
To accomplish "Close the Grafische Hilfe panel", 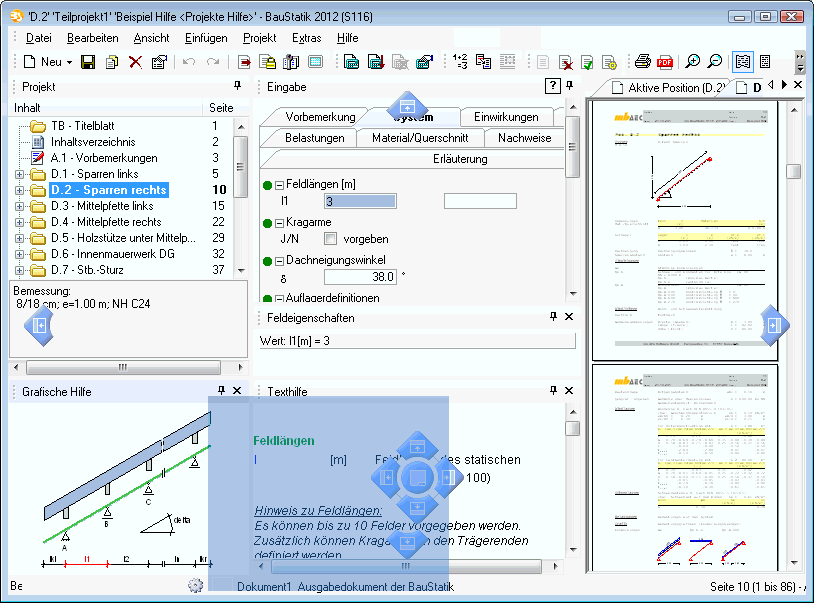I will [x=237, y=390].
